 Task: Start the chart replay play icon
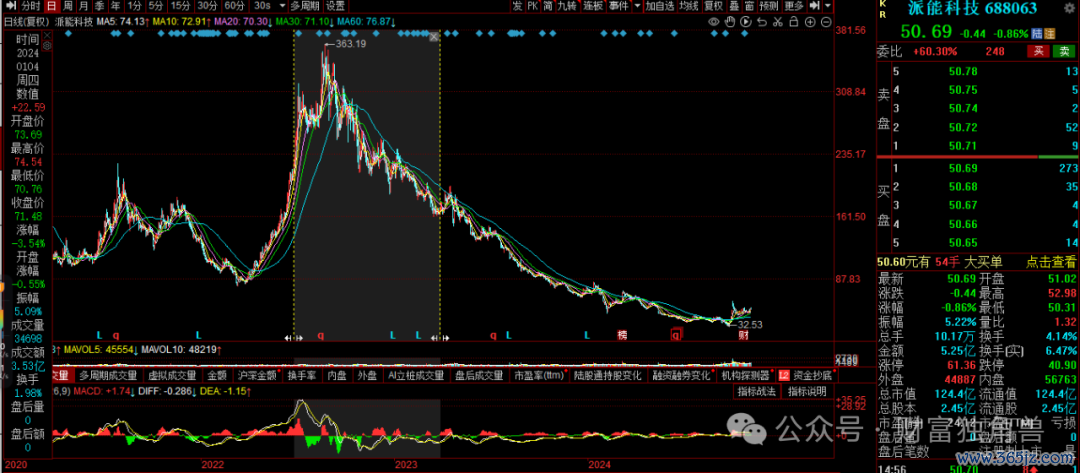point(745,22)
